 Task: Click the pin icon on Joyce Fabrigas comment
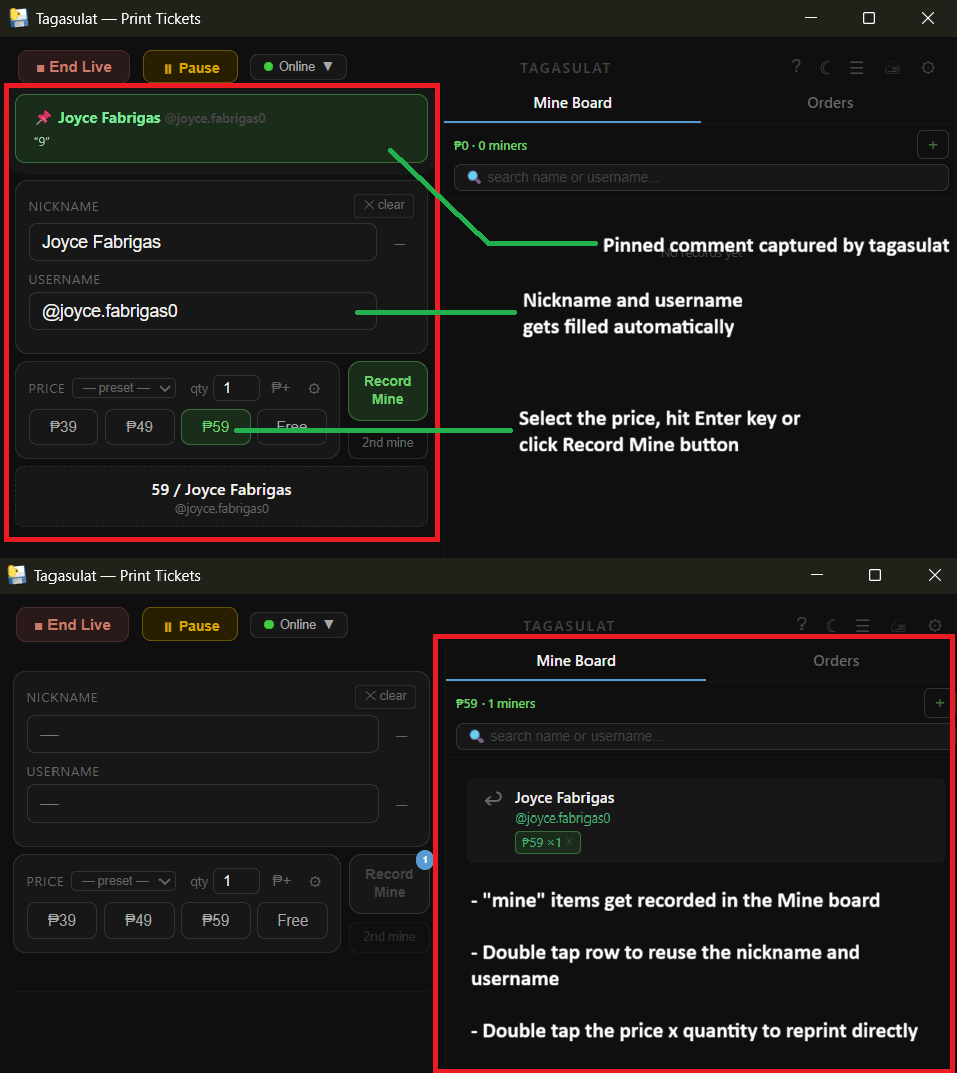pyautogui.click(x=43, y=118)
